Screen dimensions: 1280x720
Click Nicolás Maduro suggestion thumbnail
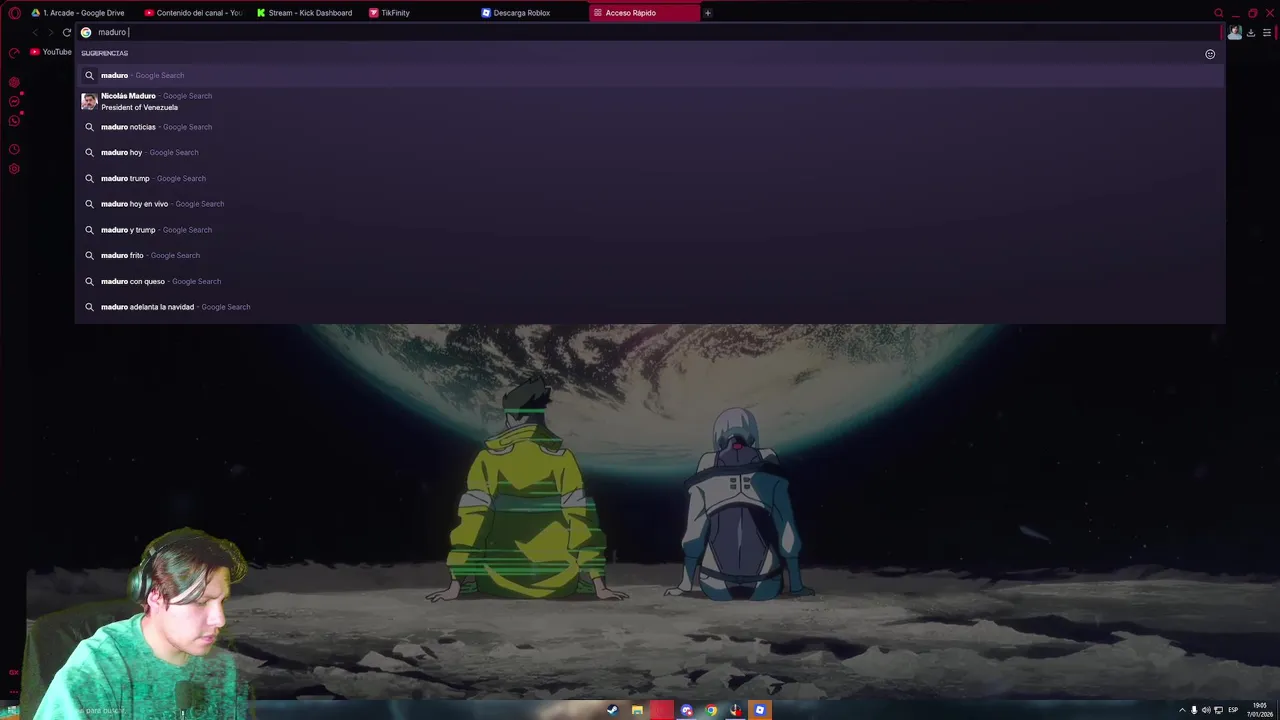(x=89, y=101)
